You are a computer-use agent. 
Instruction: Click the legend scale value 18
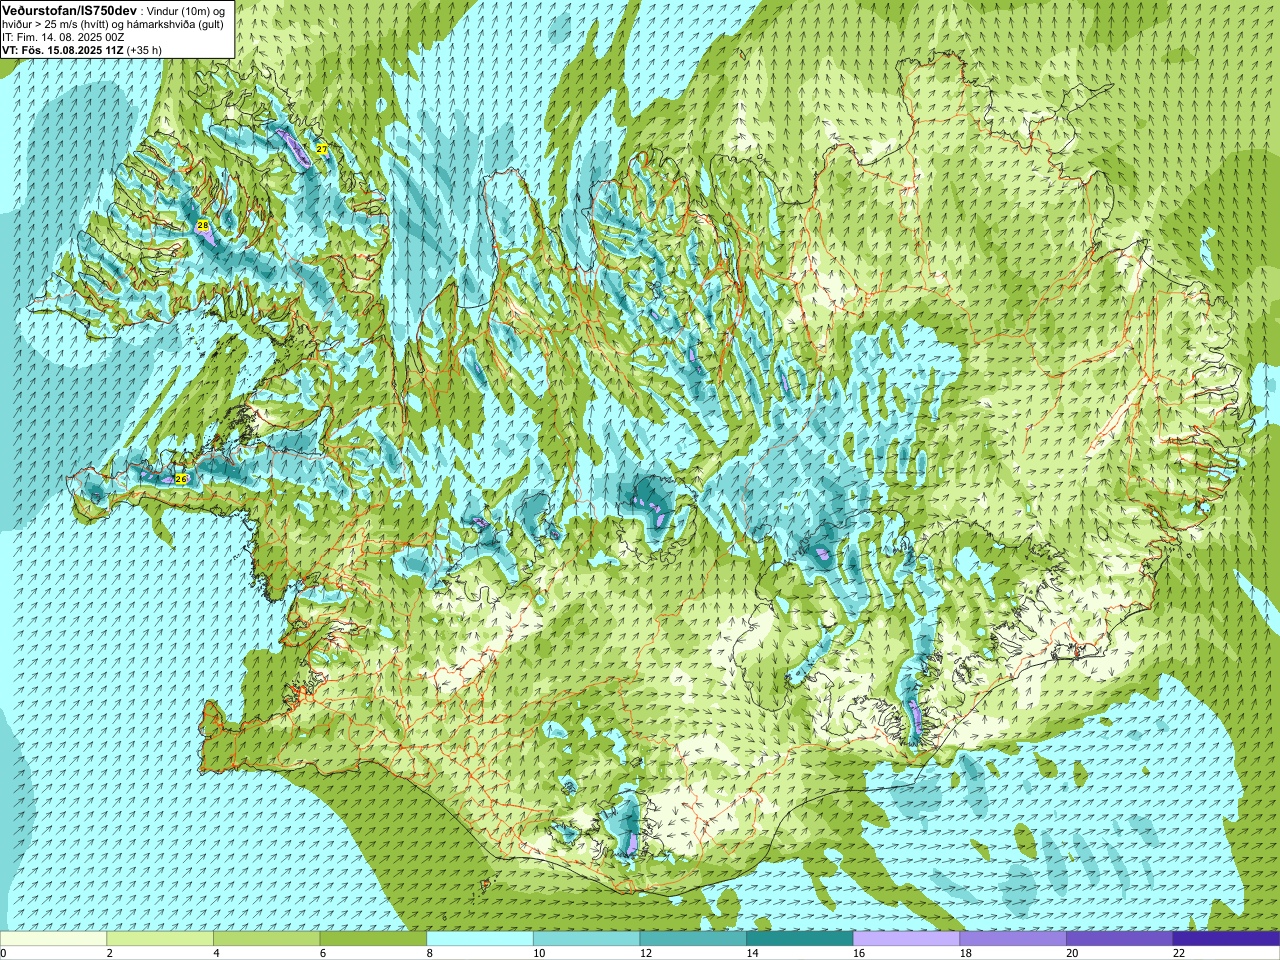tap(965, 953)
